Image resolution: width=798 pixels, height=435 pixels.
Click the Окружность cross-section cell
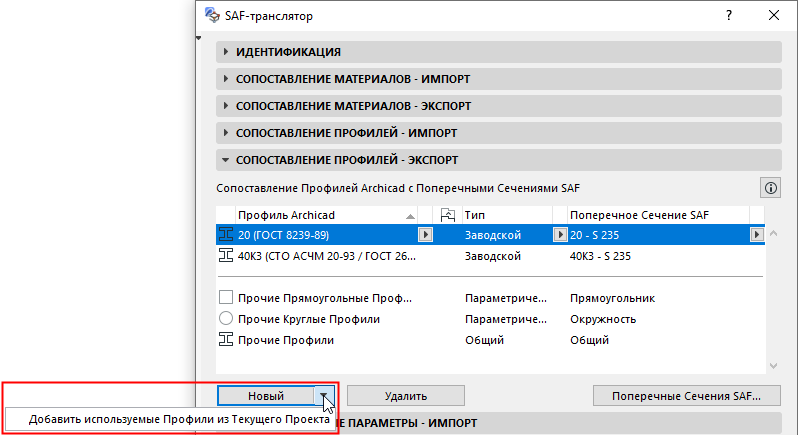pos(603,319)
